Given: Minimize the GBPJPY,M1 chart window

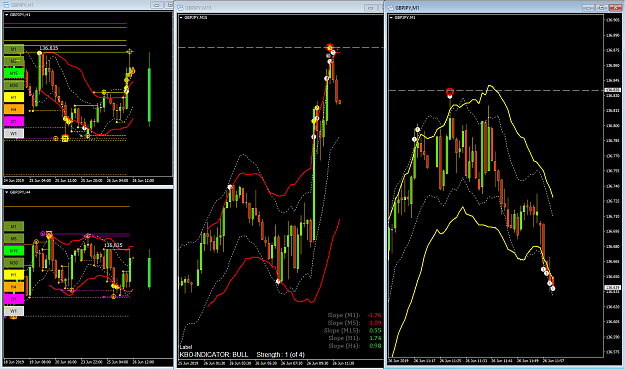Looking at the screenshot, I should [588, 8].
